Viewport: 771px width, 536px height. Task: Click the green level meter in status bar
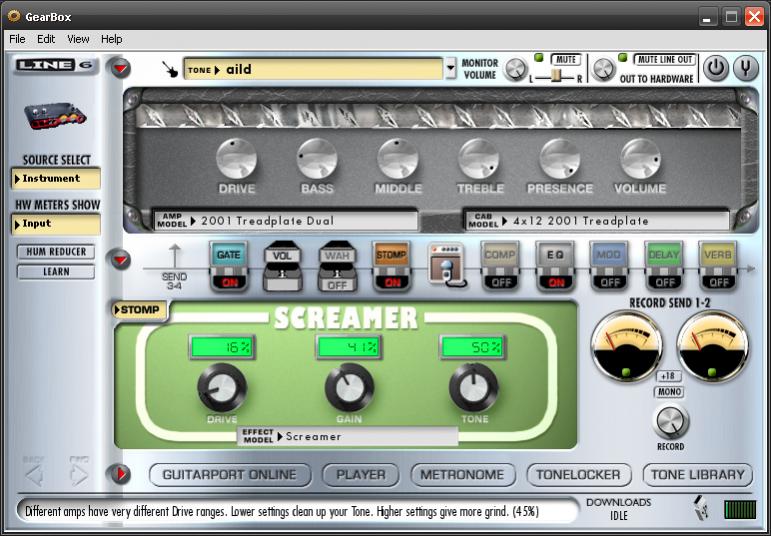740,509
